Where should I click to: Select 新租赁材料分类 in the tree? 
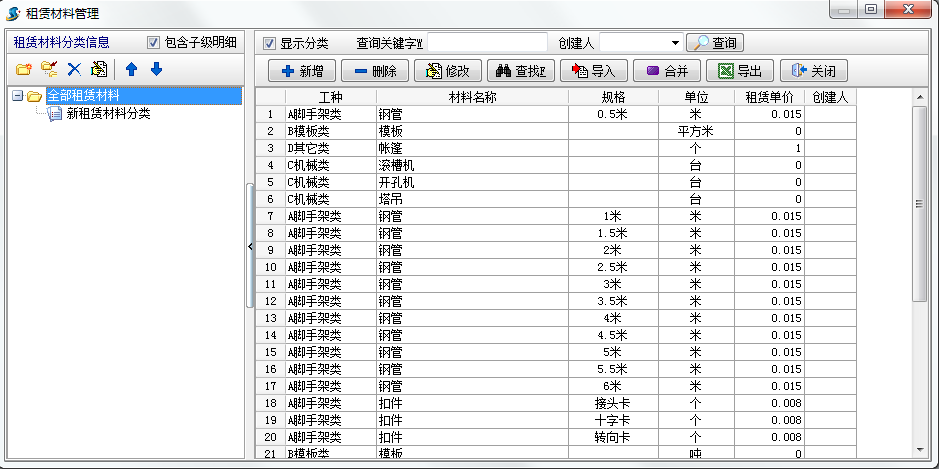pos(108,113)
